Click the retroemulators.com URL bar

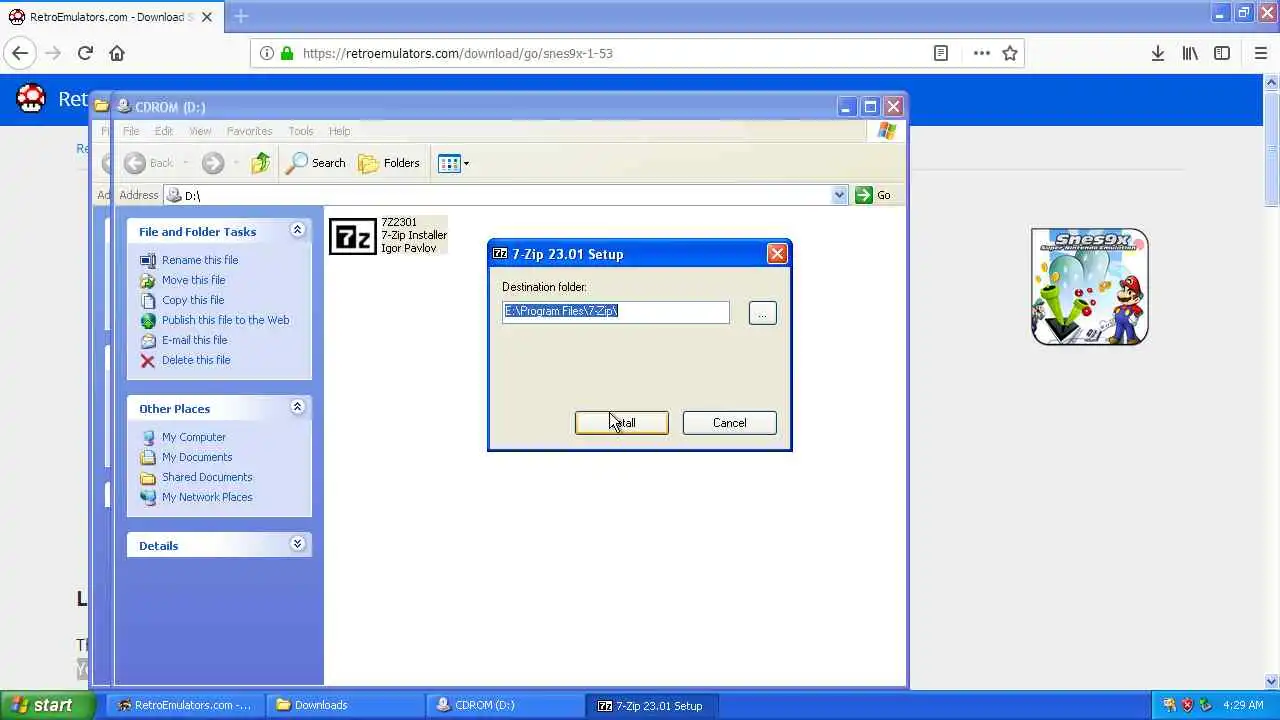tap(610, 53)
